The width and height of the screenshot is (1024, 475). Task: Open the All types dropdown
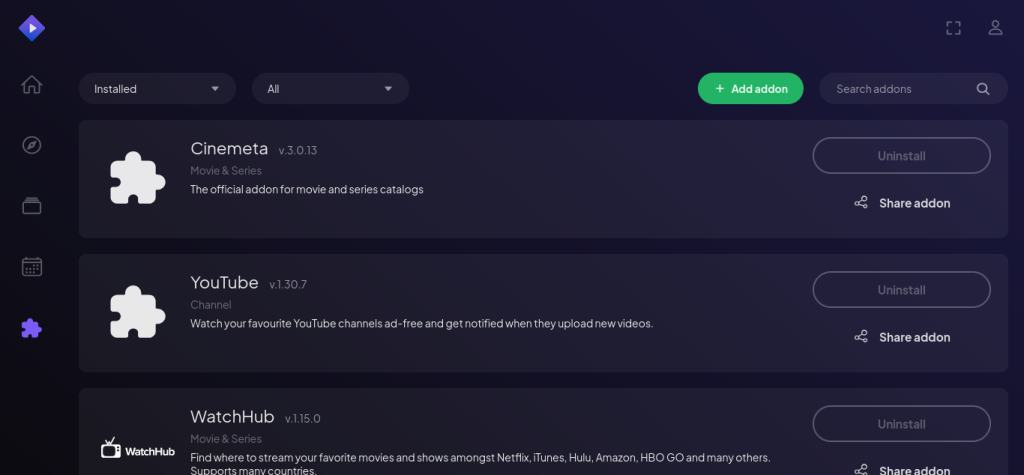point(330,89)
